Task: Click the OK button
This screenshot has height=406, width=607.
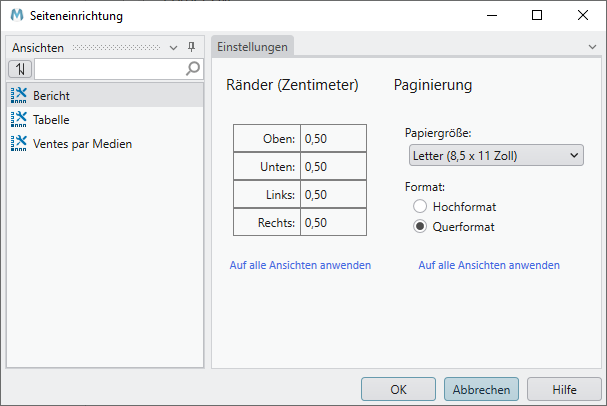Action: pos(398,389)
